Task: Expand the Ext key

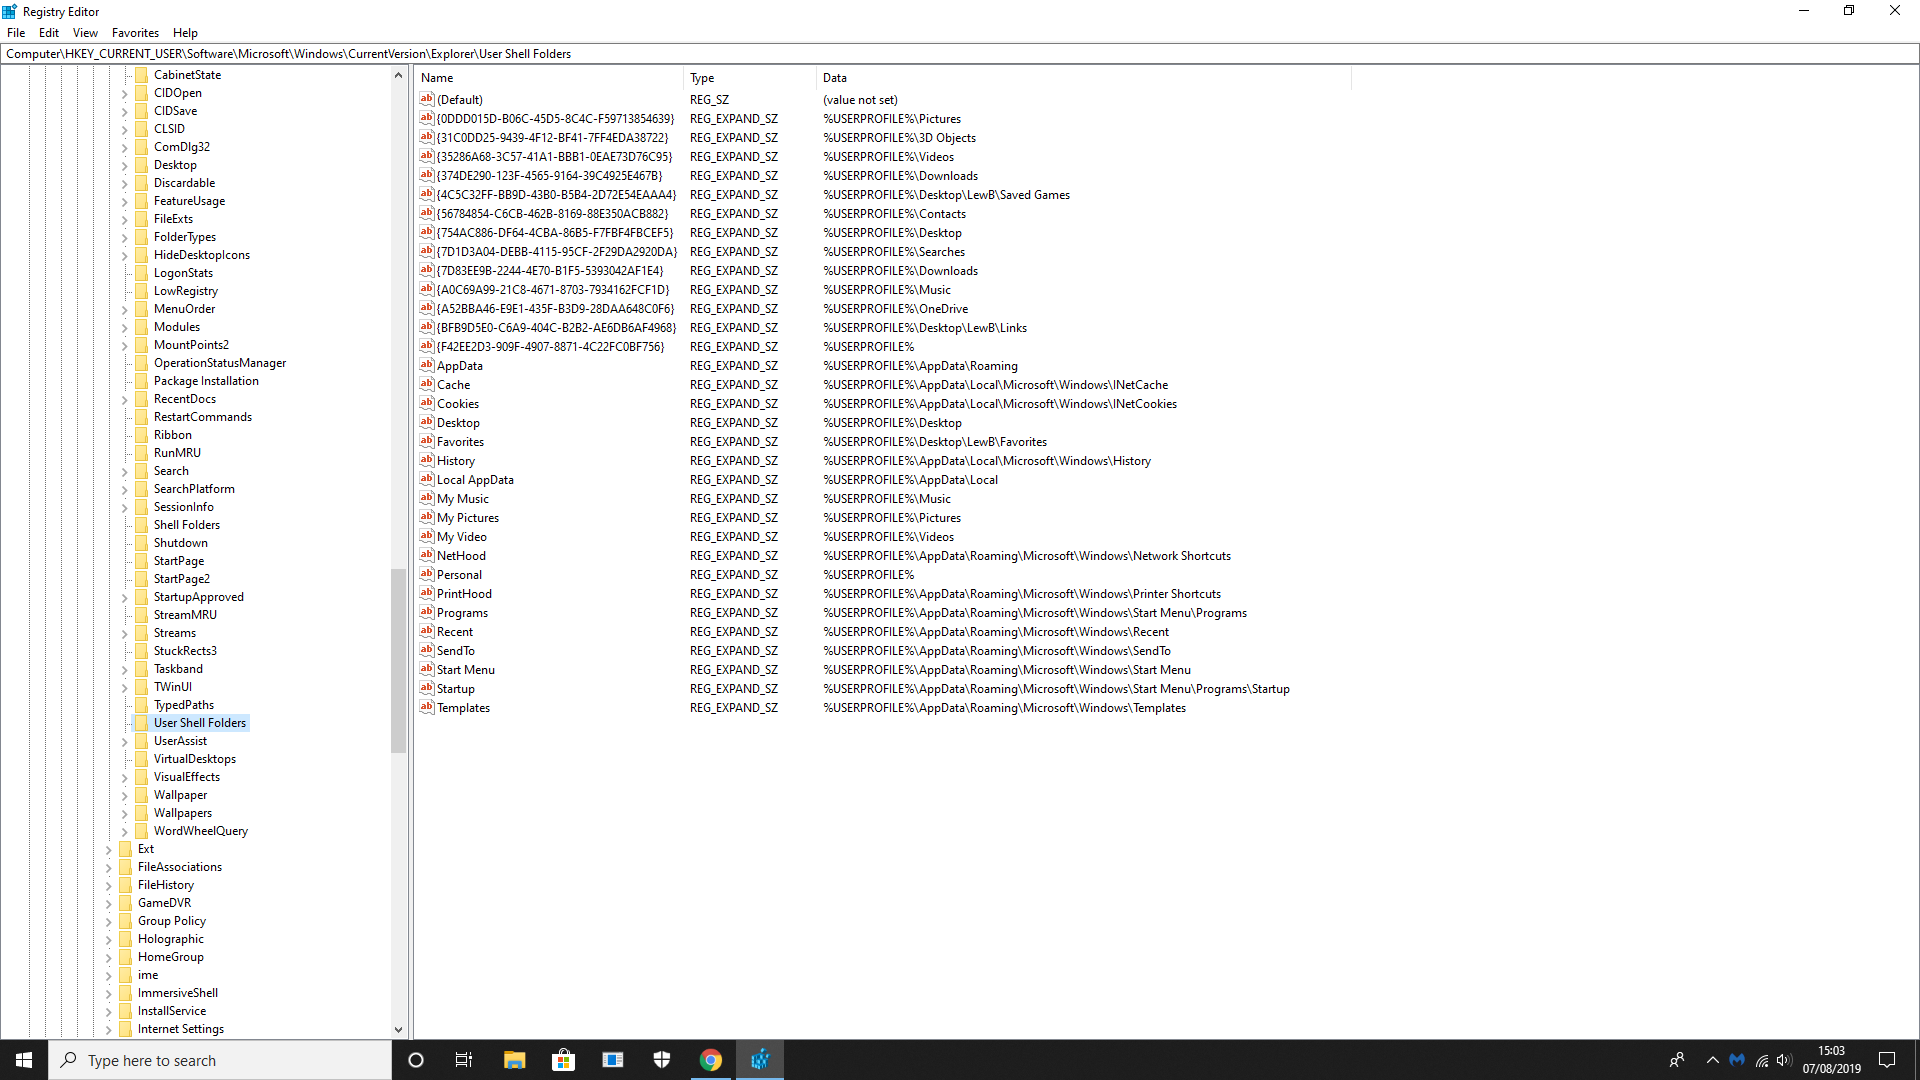Action: point(109,849)
